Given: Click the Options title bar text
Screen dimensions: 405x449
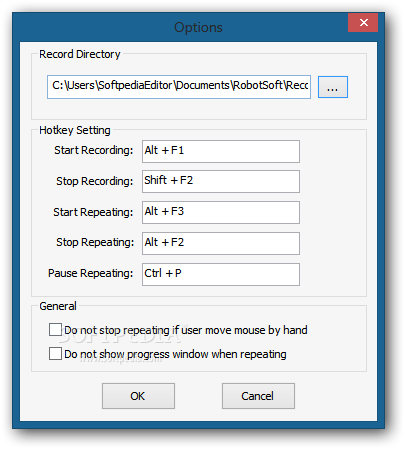Looking at the screenshot, I should point(198,27).
